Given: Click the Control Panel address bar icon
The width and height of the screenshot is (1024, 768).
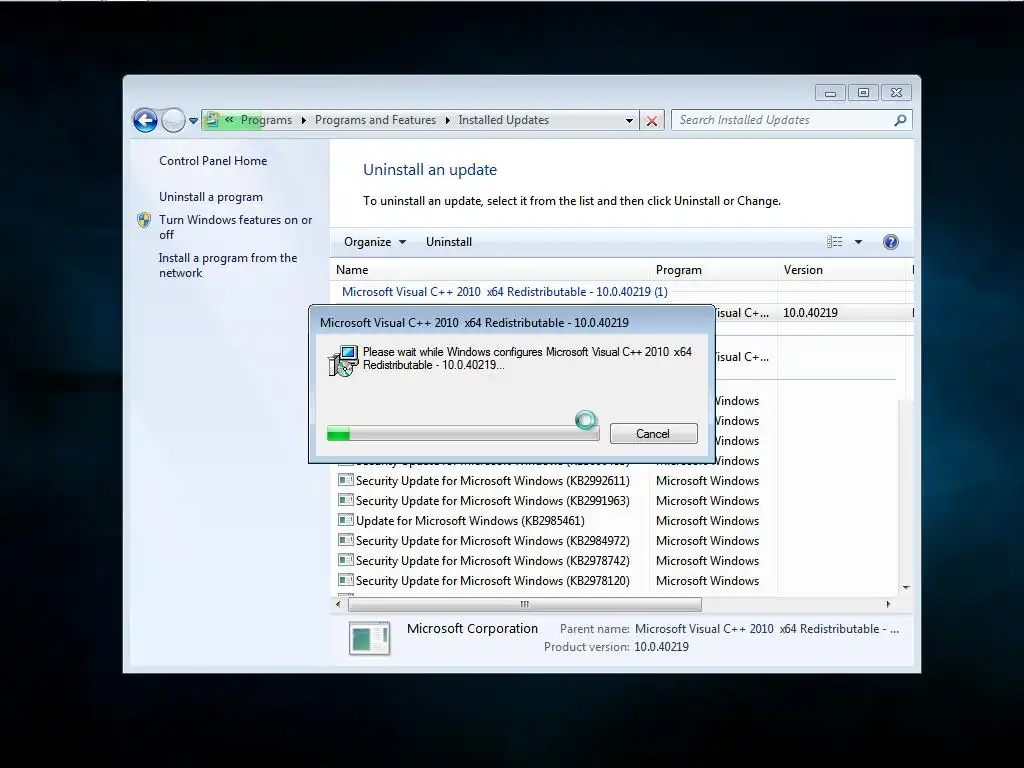Looking at the screenshot, I should 212,120.
